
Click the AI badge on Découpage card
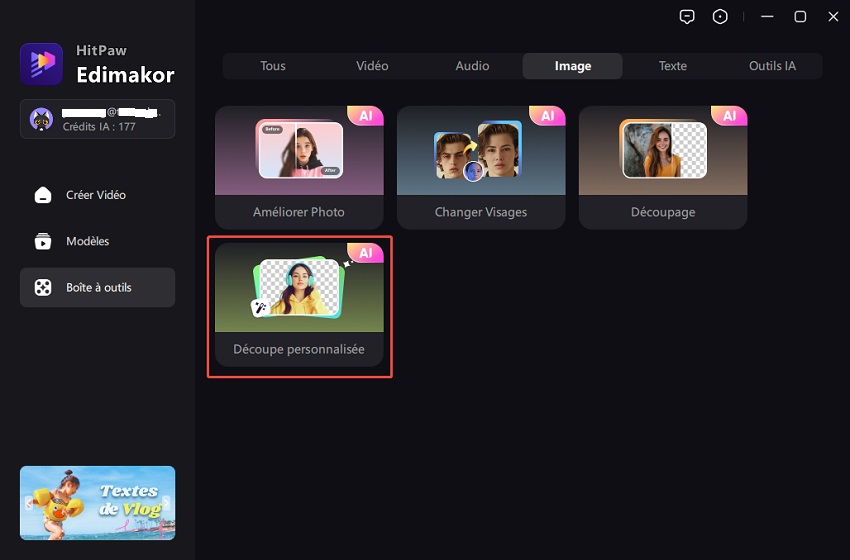729,116
